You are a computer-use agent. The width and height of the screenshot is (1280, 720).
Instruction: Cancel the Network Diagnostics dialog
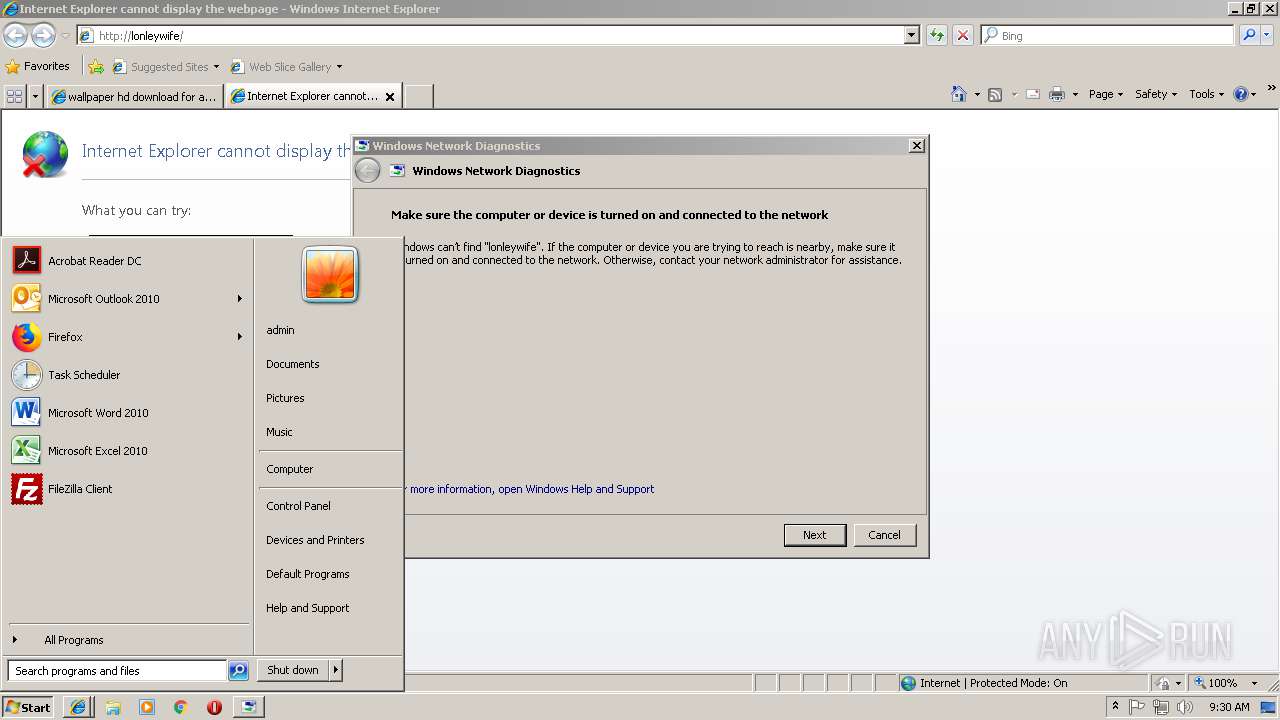884,535
